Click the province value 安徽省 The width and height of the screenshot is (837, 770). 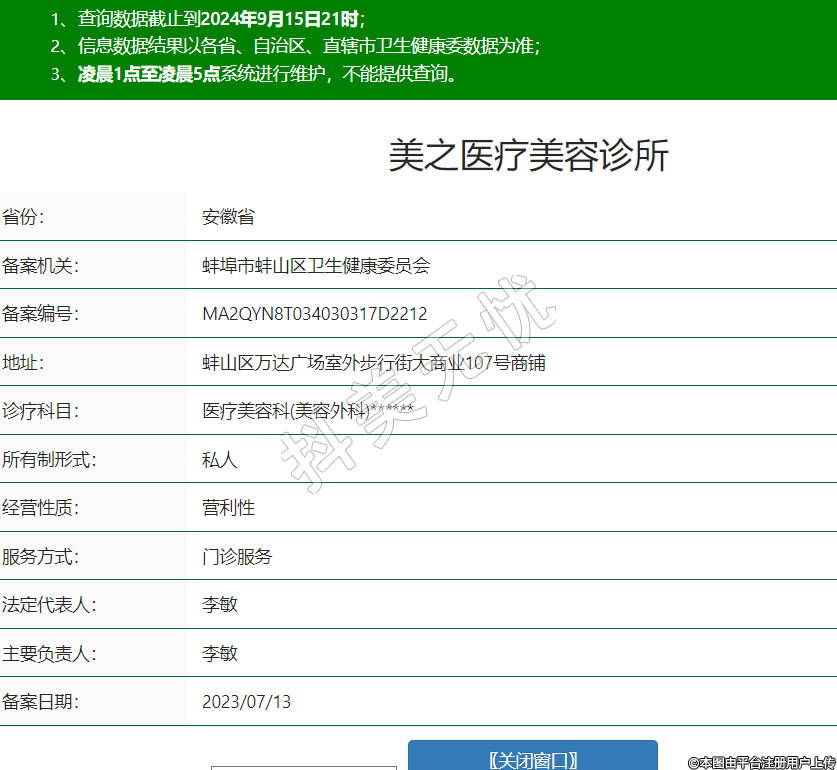click(228, 217)
